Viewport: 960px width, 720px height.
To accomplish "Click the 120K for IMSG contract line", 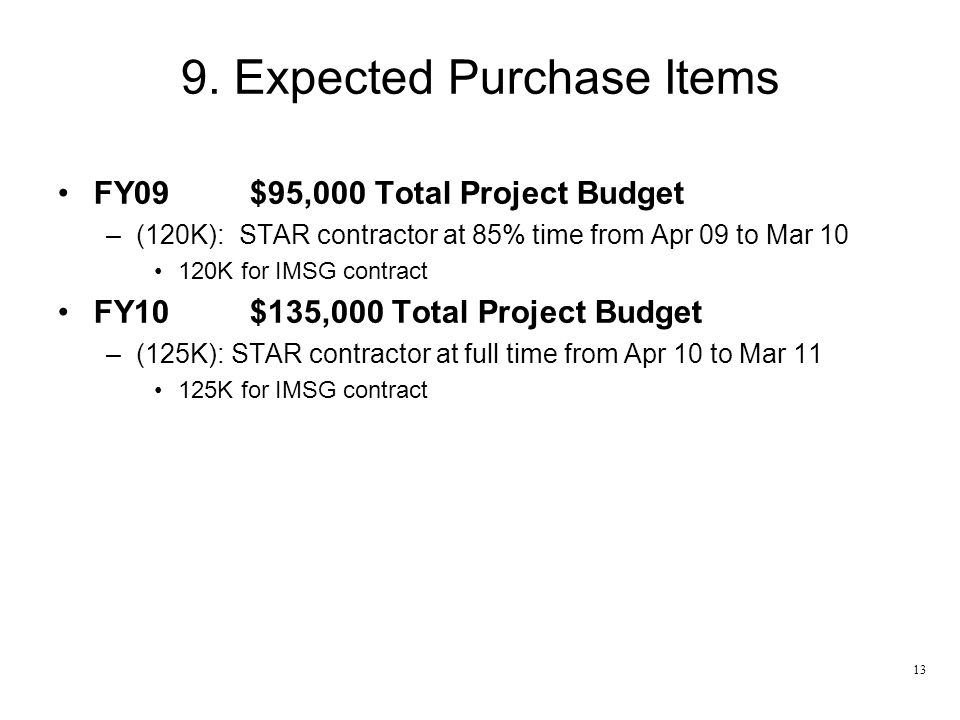I will [302, 271].
